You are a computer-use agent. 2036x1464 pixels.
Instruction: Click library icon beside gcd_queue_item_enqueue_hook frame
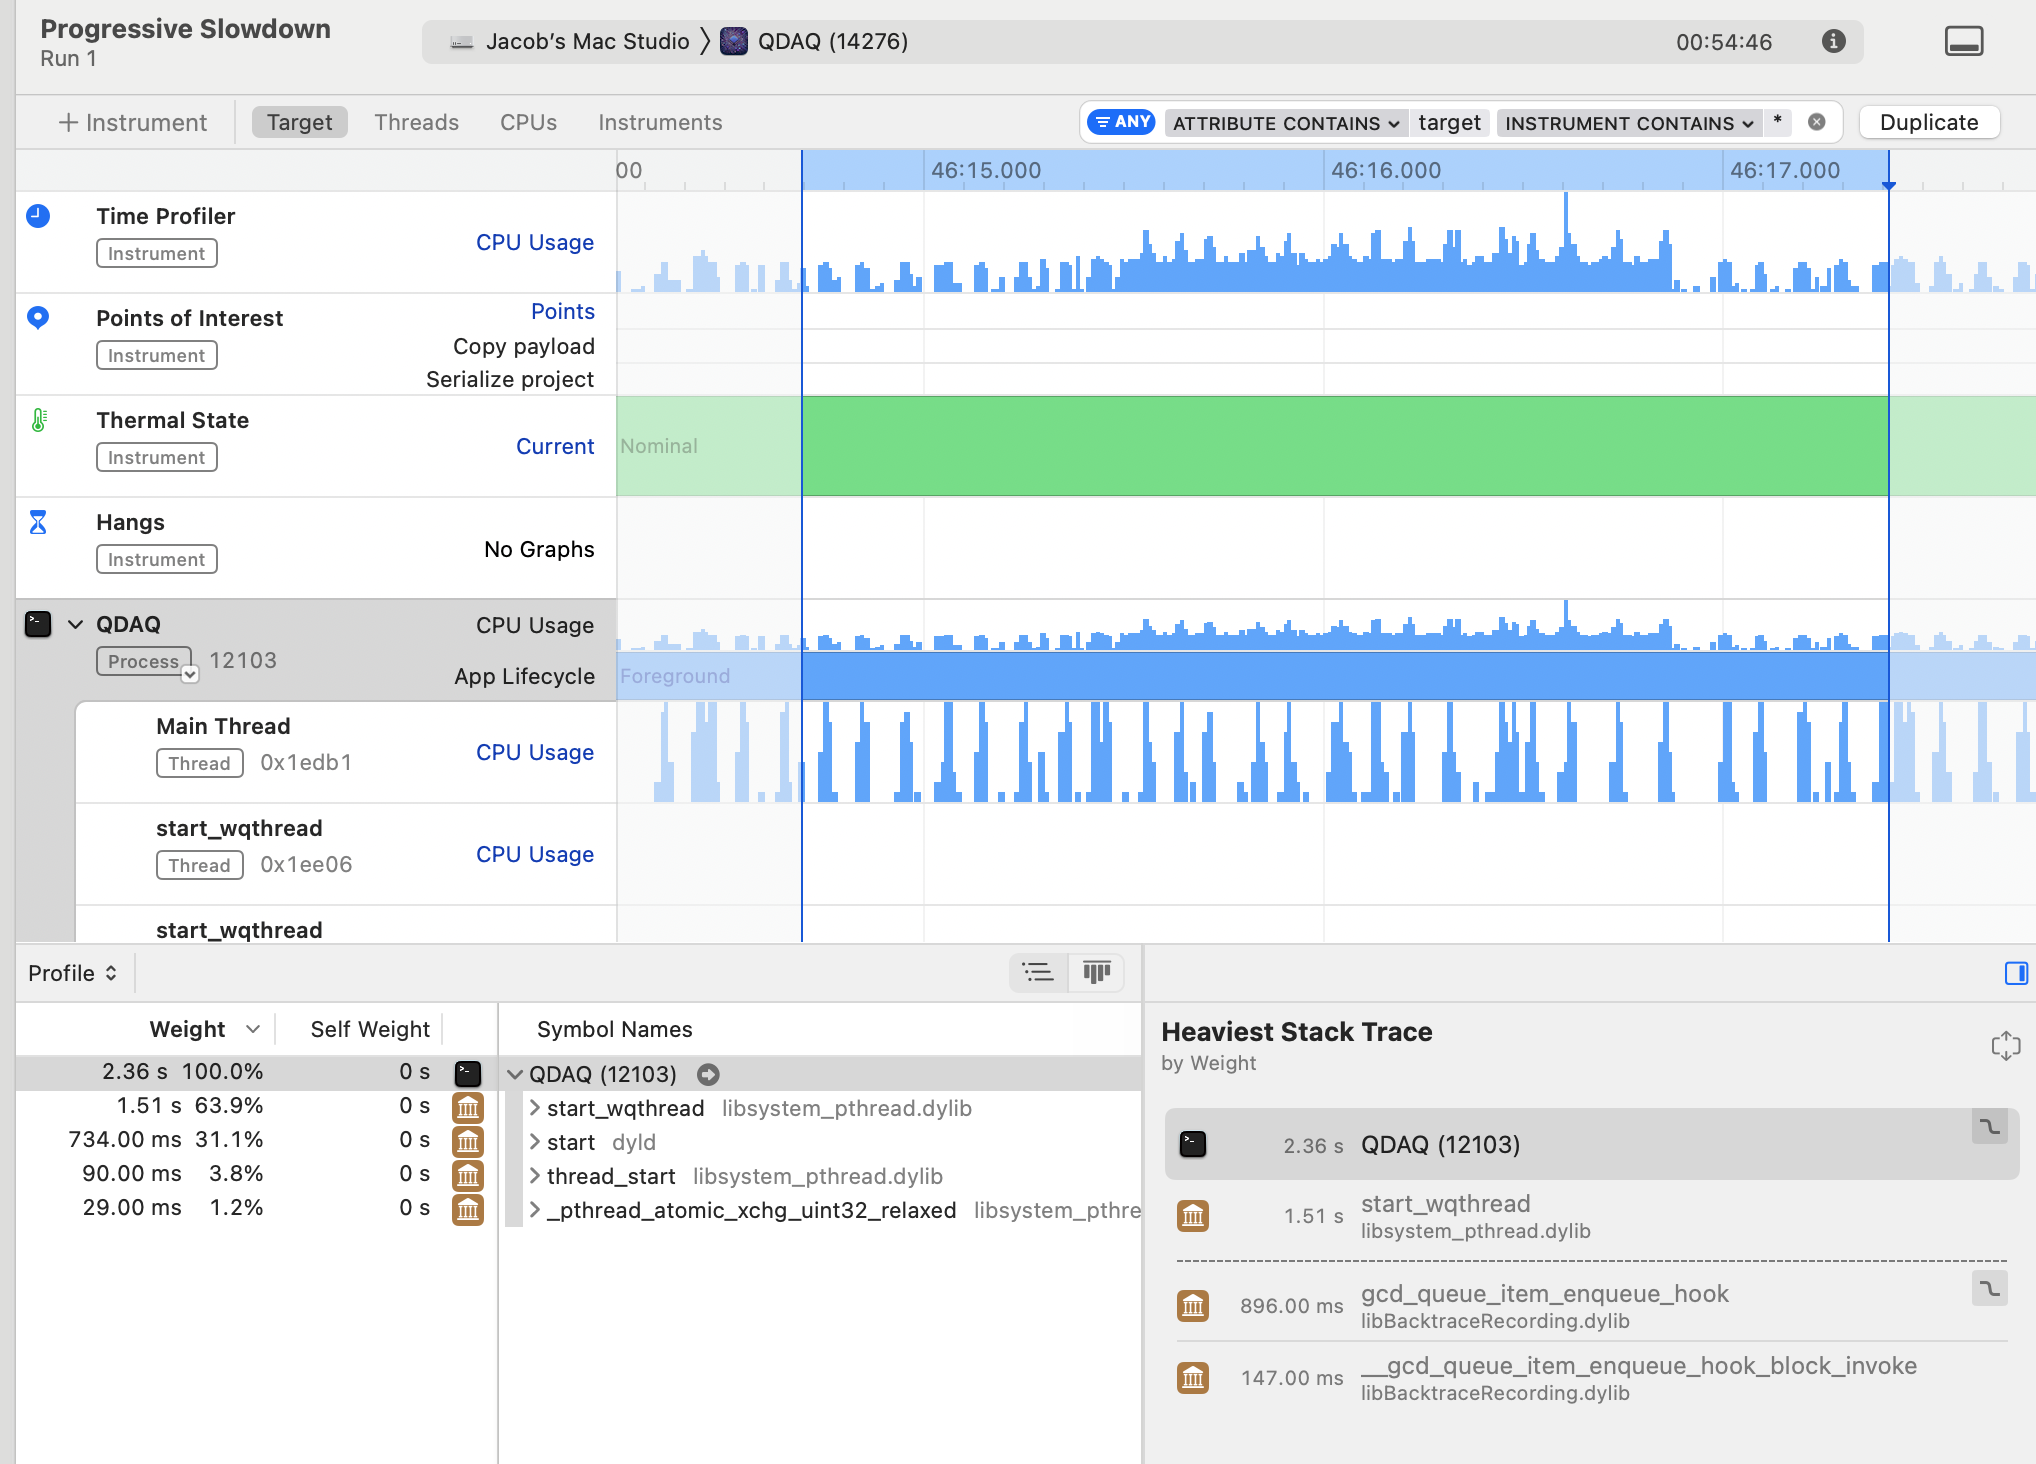click(1192, 1306)
